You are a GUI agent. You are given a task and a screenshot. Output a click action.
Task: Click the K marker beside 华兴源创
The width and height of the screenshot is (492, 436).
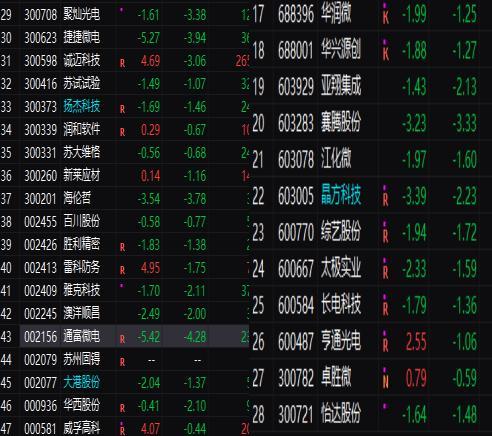pyautogui.click(x=386, y=54)
